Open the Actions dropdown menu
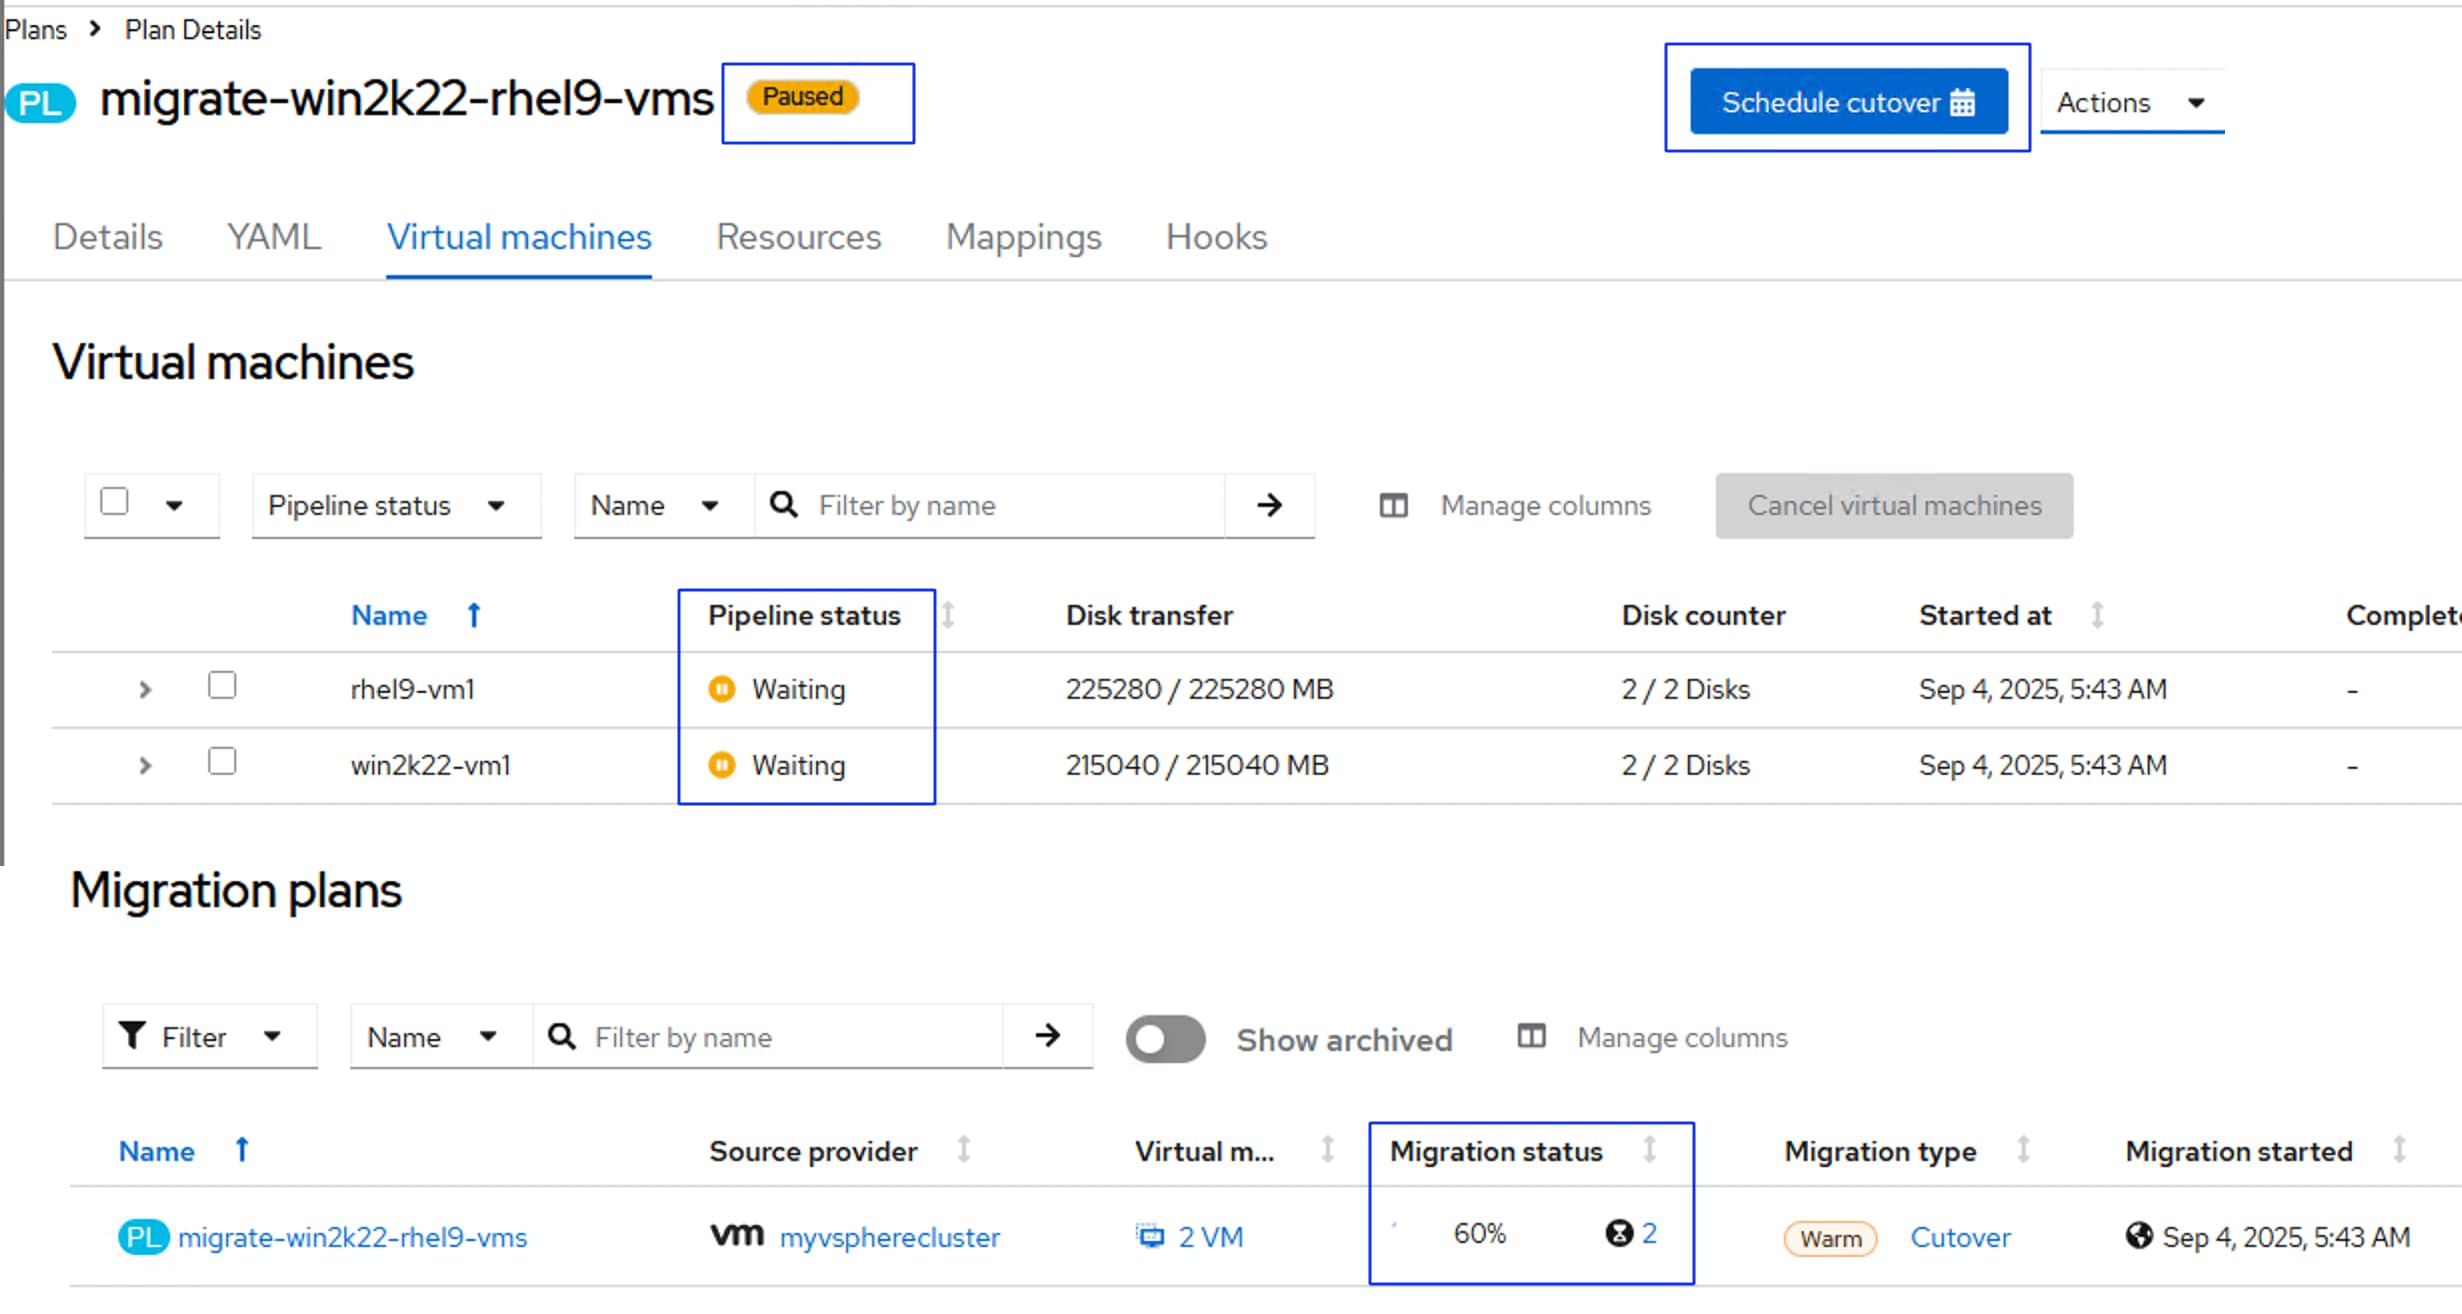The image size is (2462, 1314). [2130, 102]
